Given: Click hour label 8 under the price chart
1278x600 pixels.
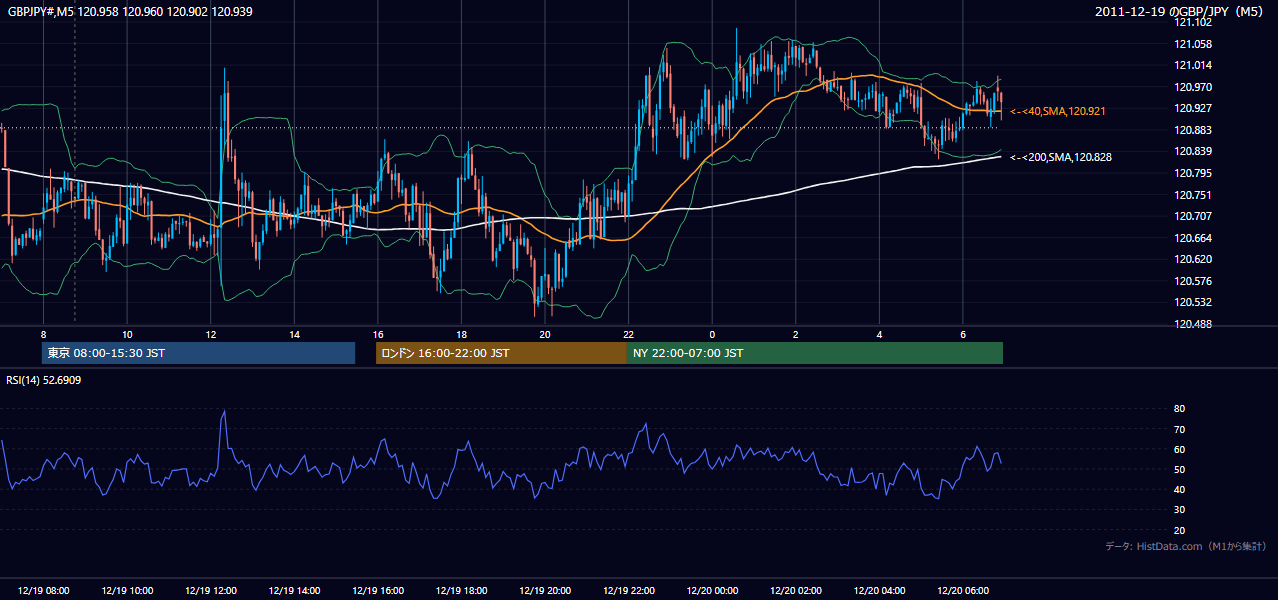Looking at the screenshot, I should 43,334.
